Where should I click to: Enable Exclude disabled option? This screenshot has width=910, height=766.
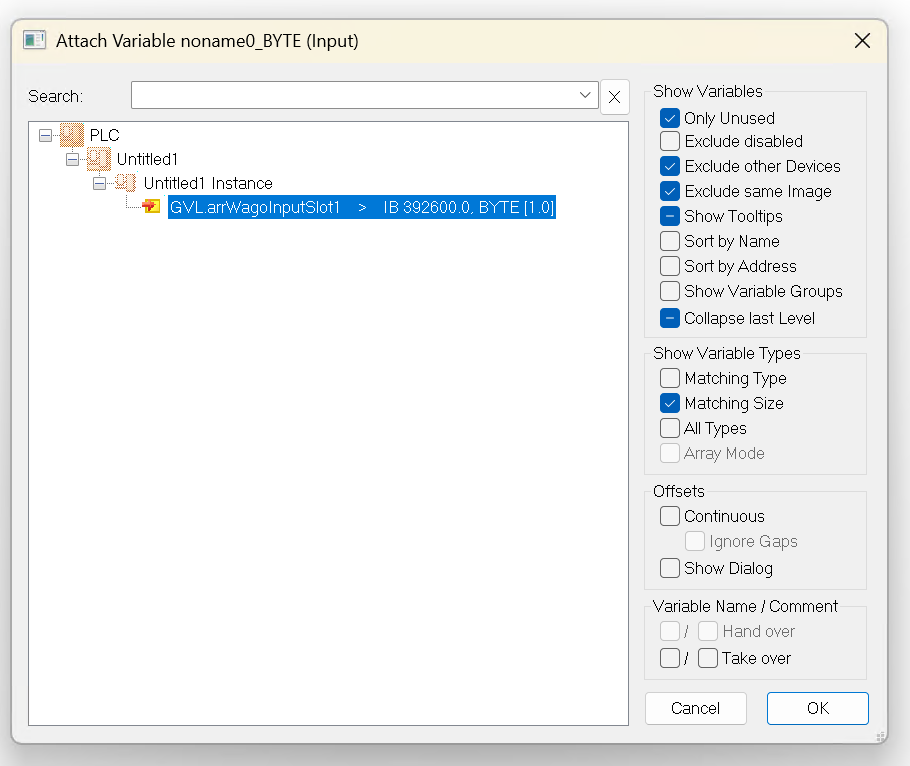coord(670,142)
